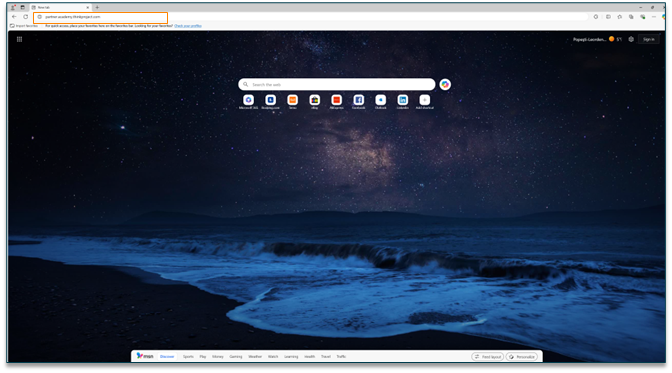Click the magnifier icon in search box
The width and height of the screenshot is (672, 373).
[x=246, y=84]
